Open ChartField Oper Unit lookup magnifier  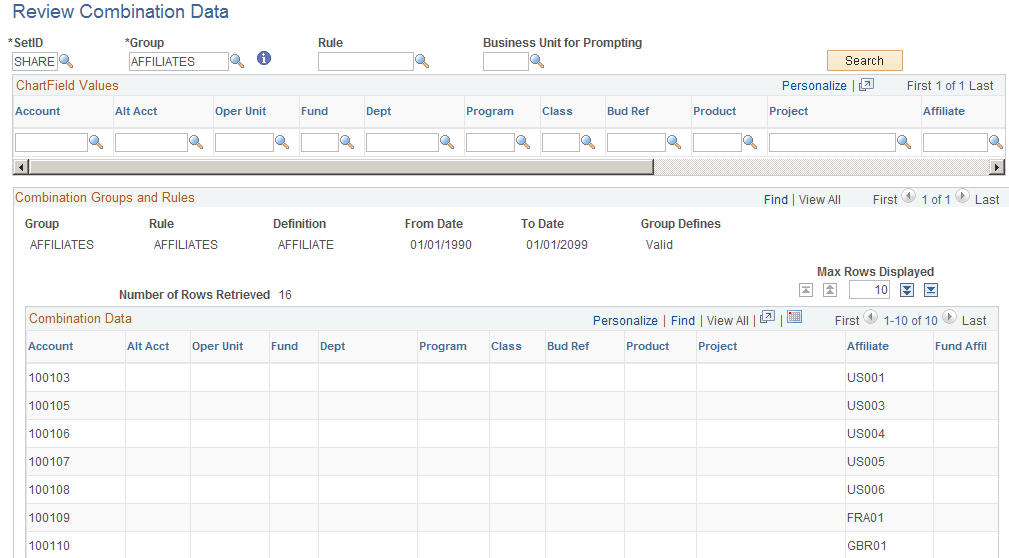click(282, 142)
